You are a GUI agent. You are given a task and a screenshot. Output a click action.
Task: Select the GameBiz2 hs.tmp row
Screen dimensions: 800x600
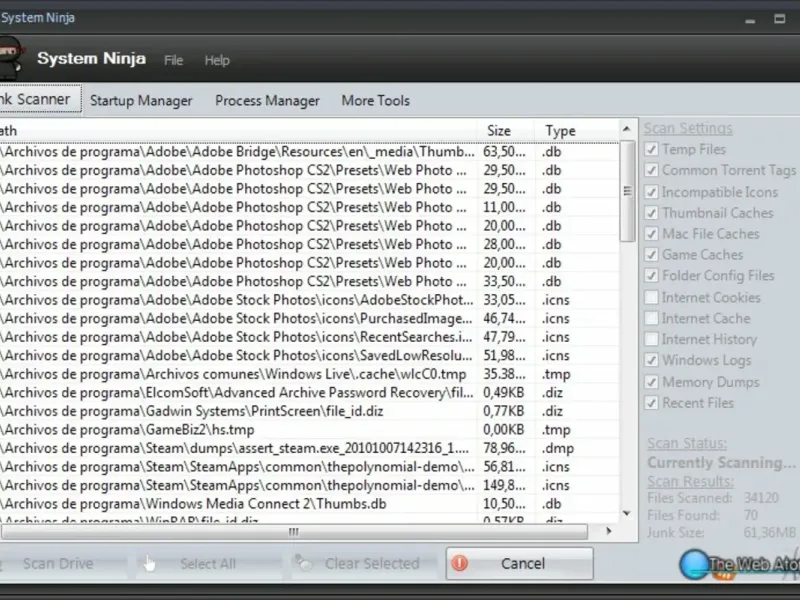[309, 430]
